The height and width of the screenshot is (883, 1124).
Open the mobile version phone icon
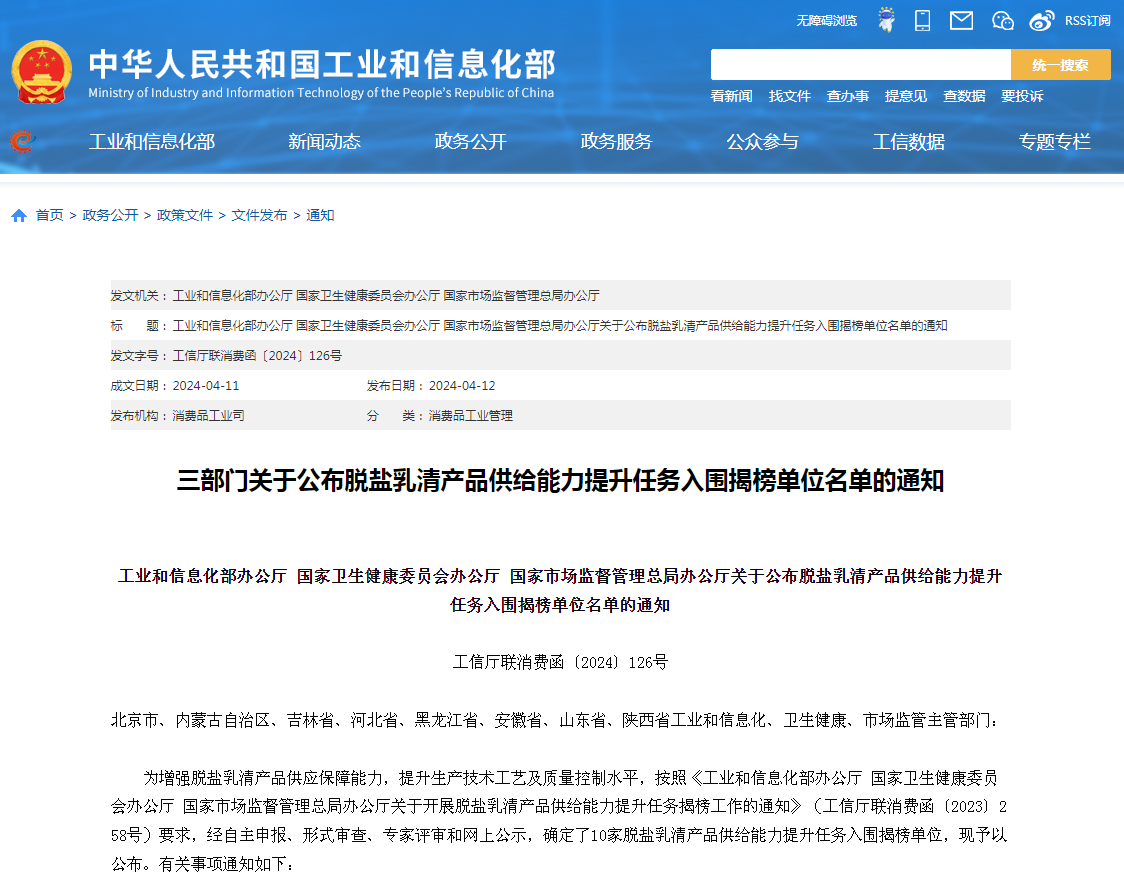tap(922, 20)
